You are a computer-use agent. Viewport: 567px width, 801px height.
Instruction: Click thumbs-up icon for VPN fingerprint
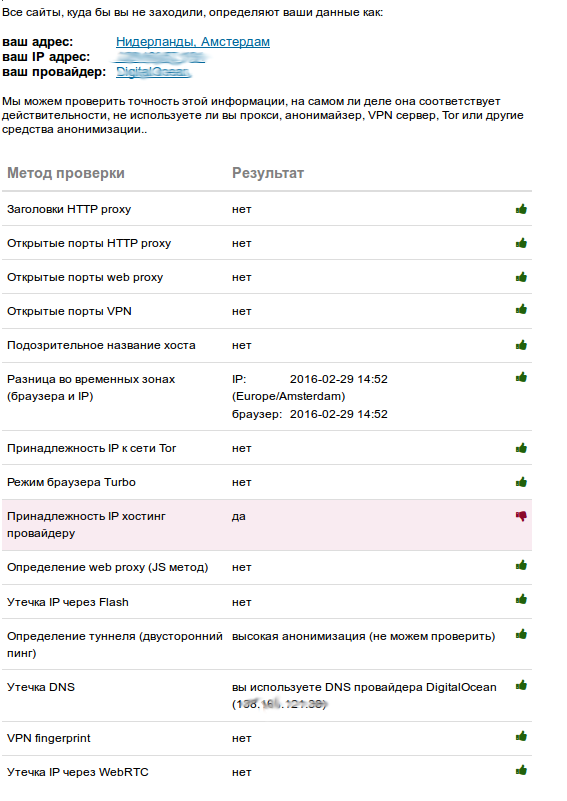pos(521,736)
